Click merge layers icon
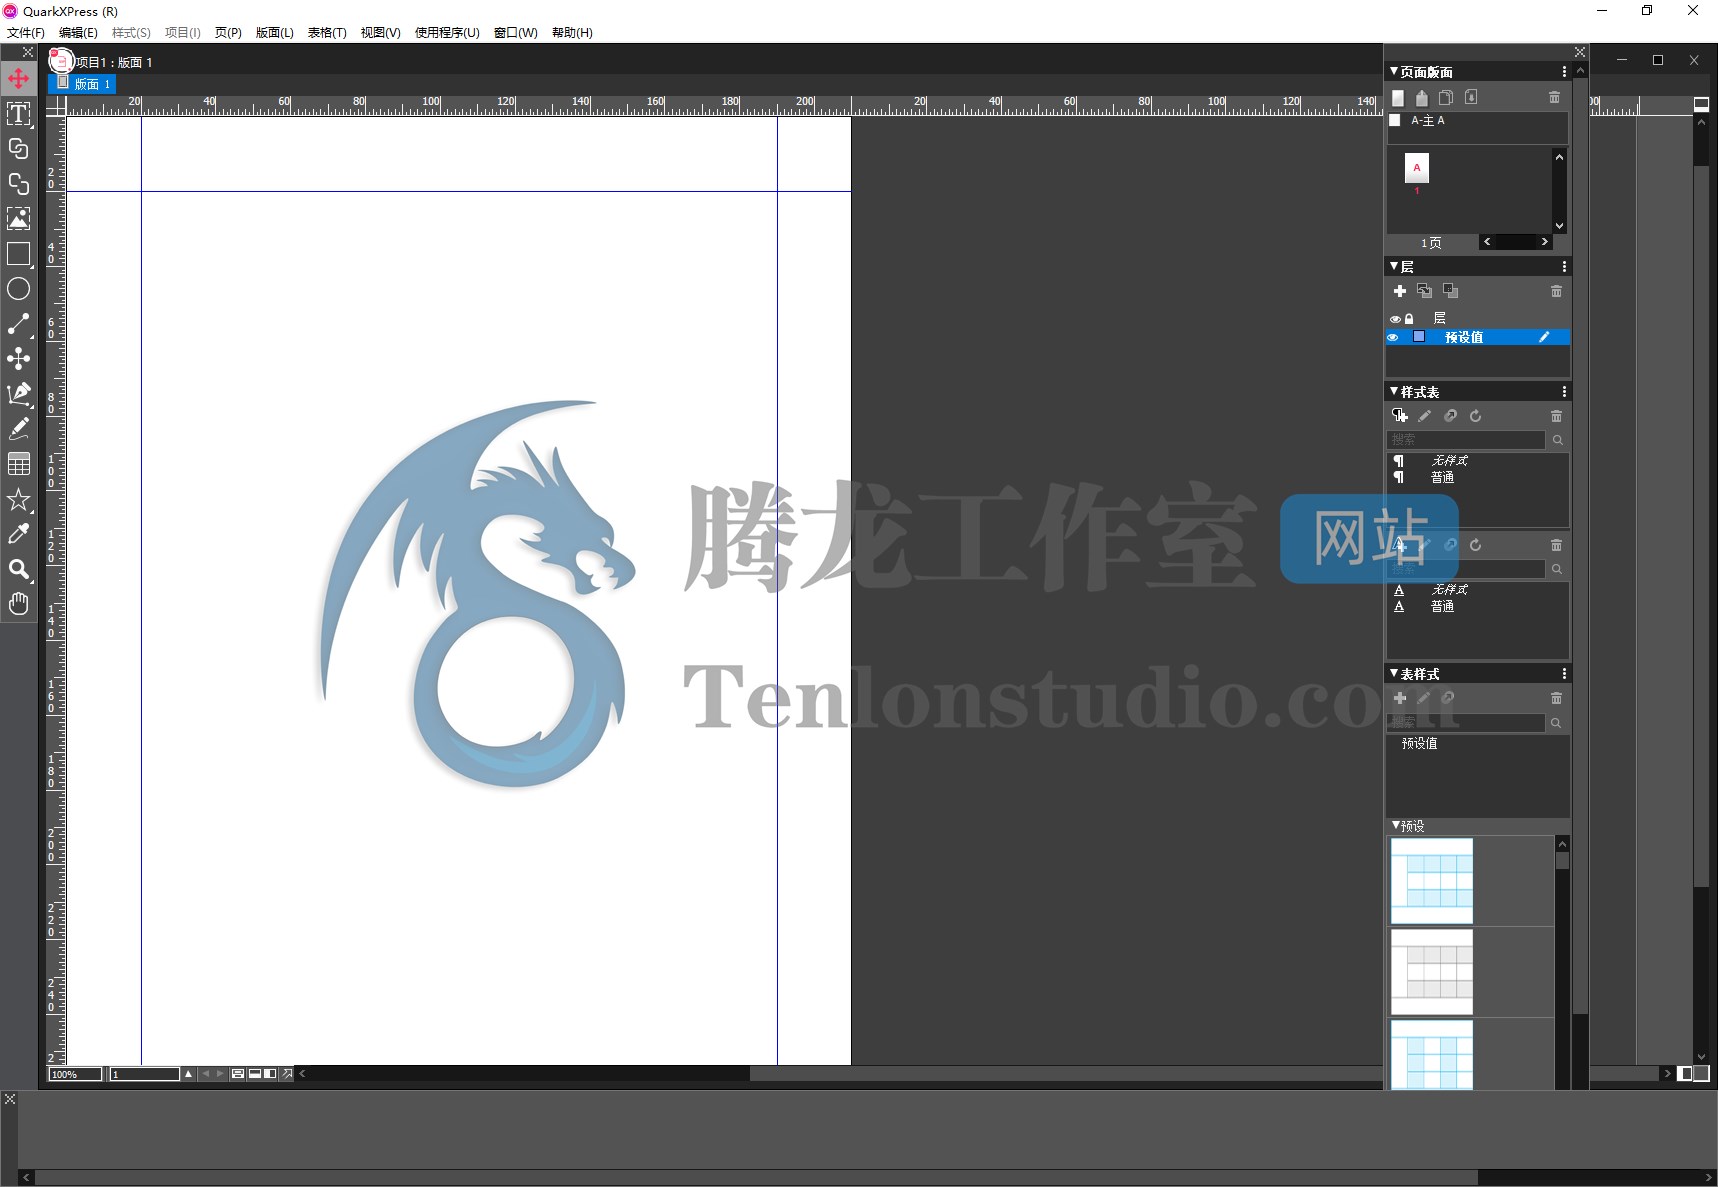 tap(1450, 291)
